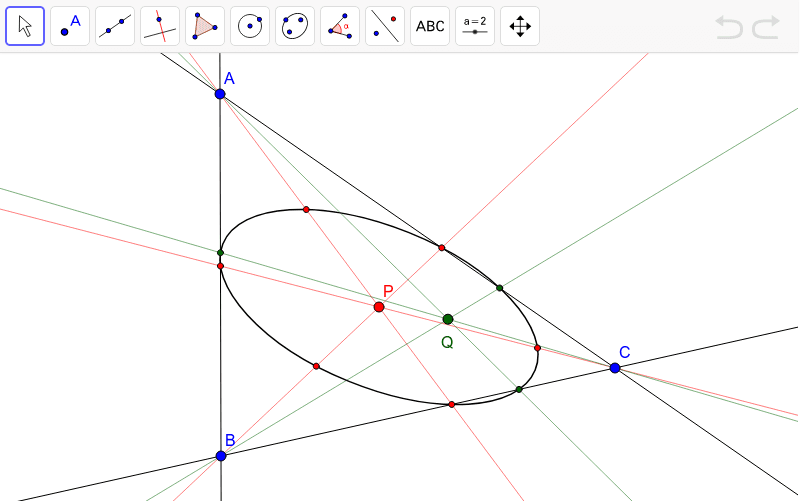This screenshot has height=503, width=800.
Task: Click red point on ellipse along line AB
Action: point(220,266)
